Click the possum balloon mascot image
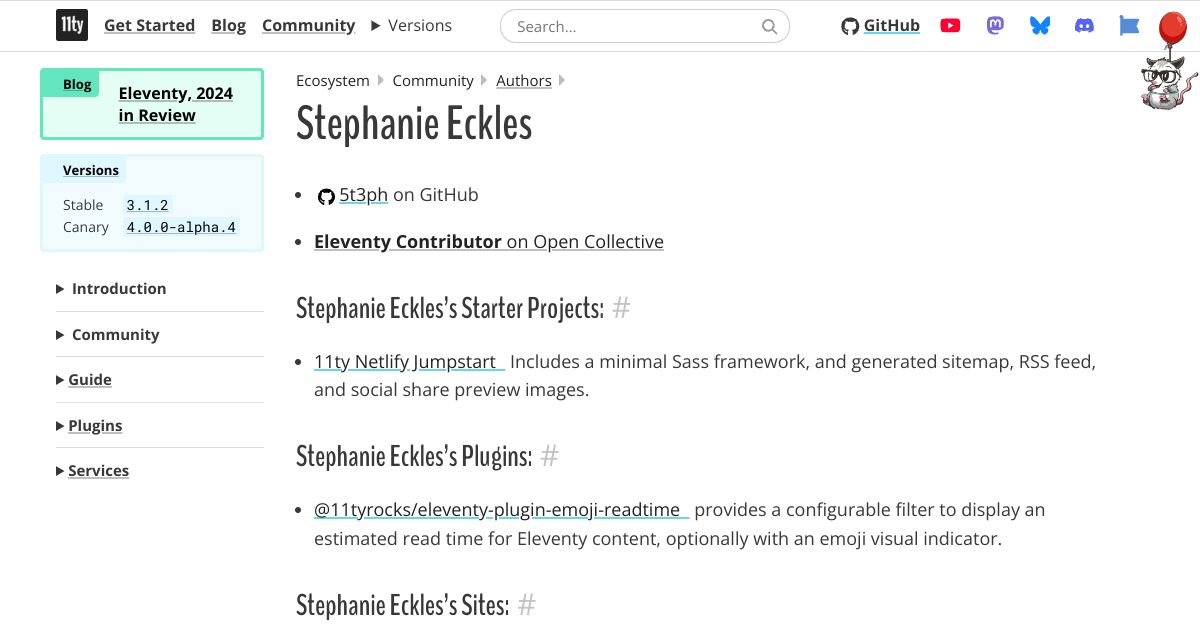The image size is (1200, 630). click(x=1166, y=62)
